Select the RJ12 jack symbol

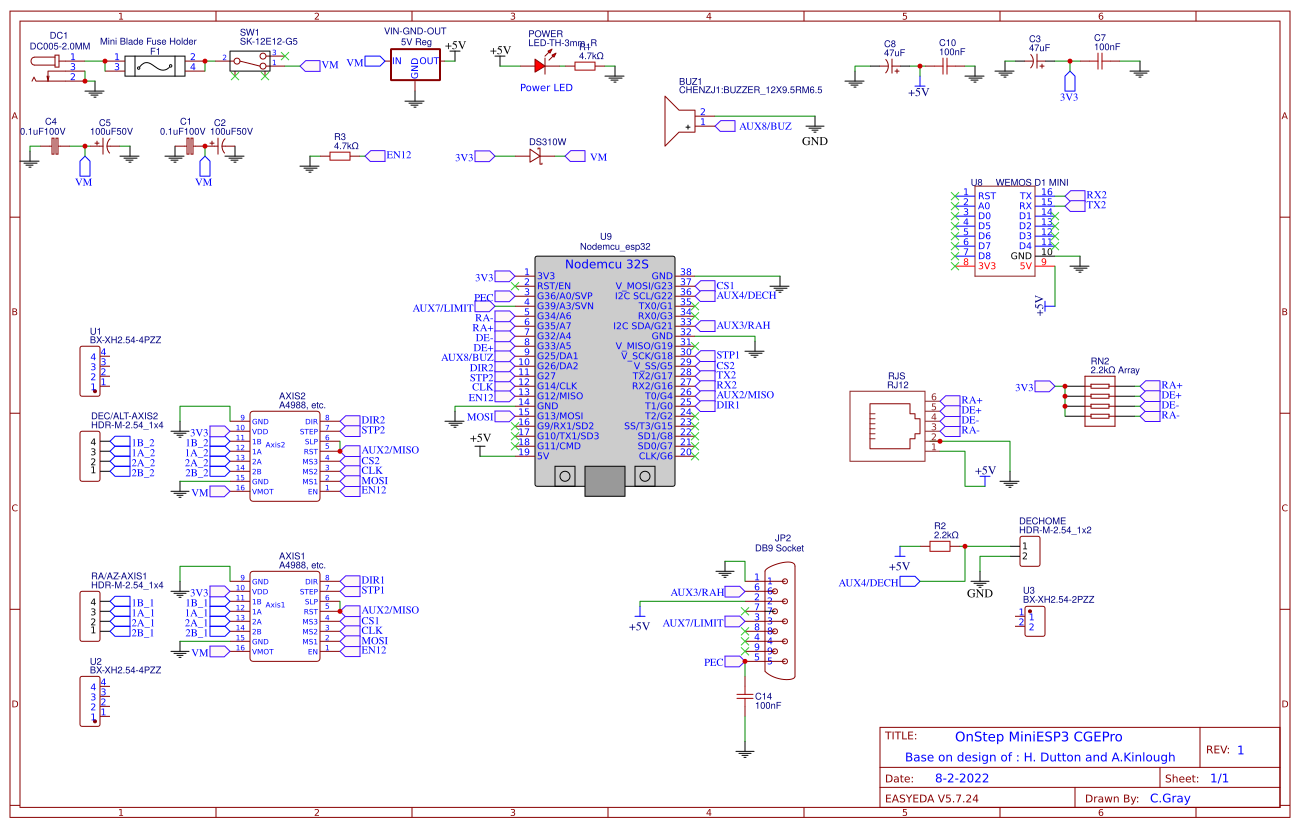(x=885, y=425)
